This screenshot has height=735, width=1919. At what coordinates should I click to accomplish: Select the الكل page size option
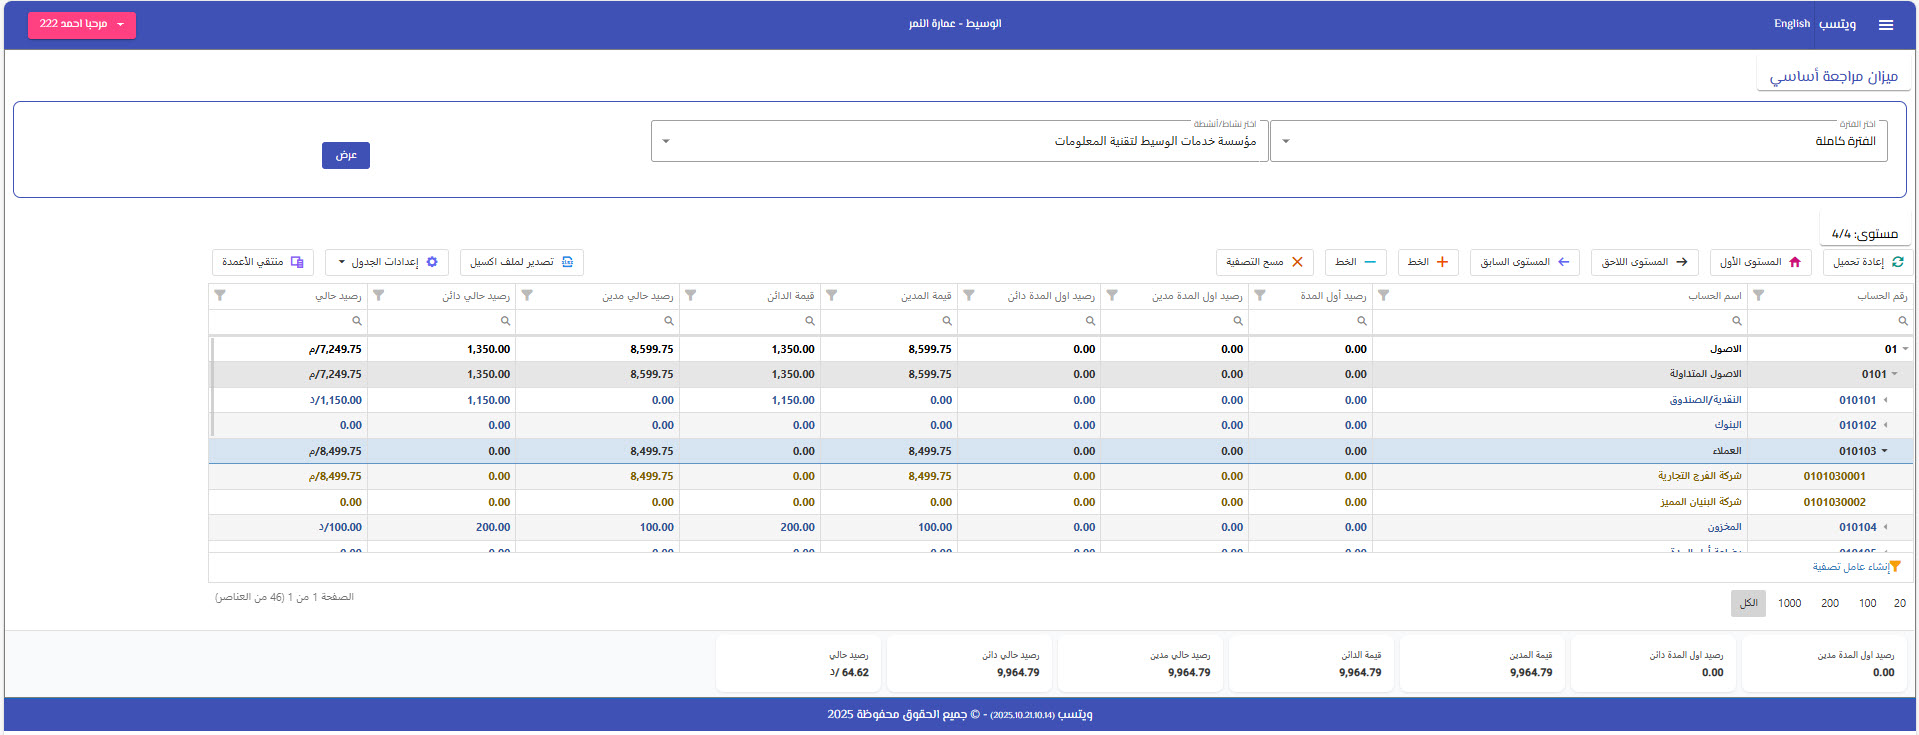pos(1748,603)
